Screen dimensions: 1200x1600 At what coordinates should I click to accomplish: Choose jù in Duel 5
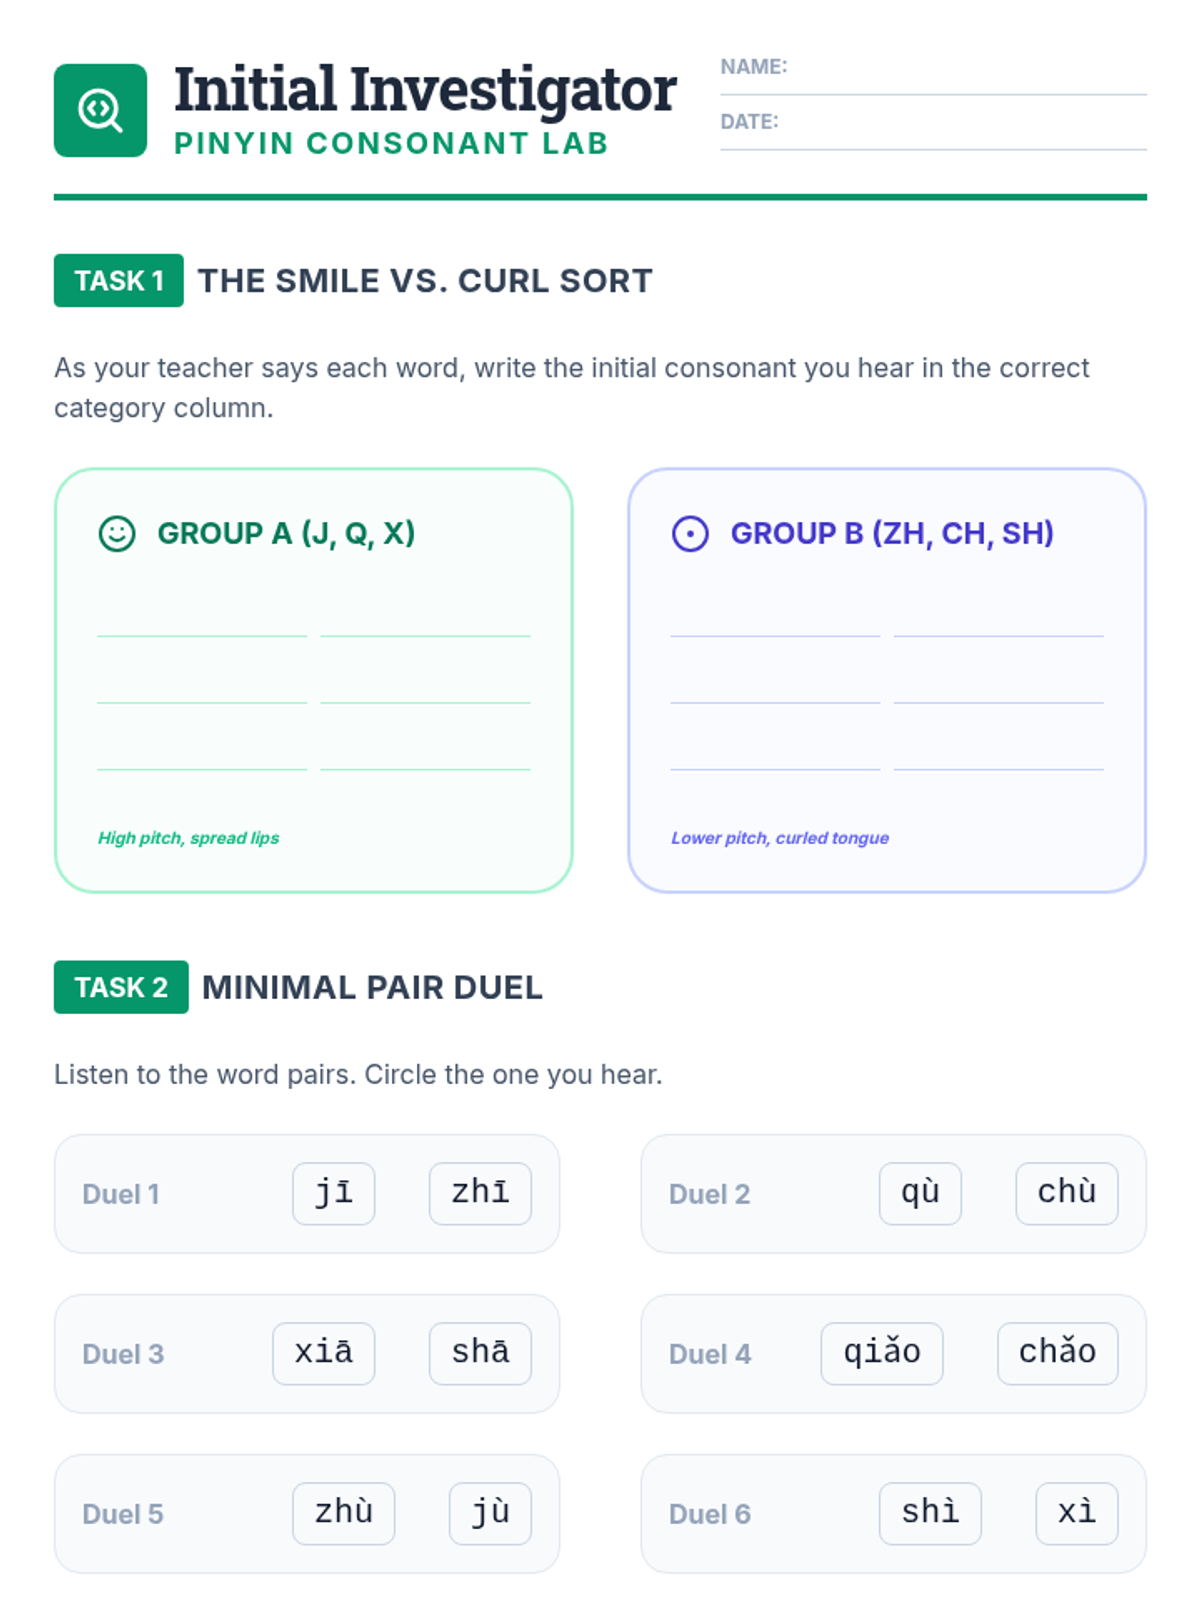pos(490,1513)
